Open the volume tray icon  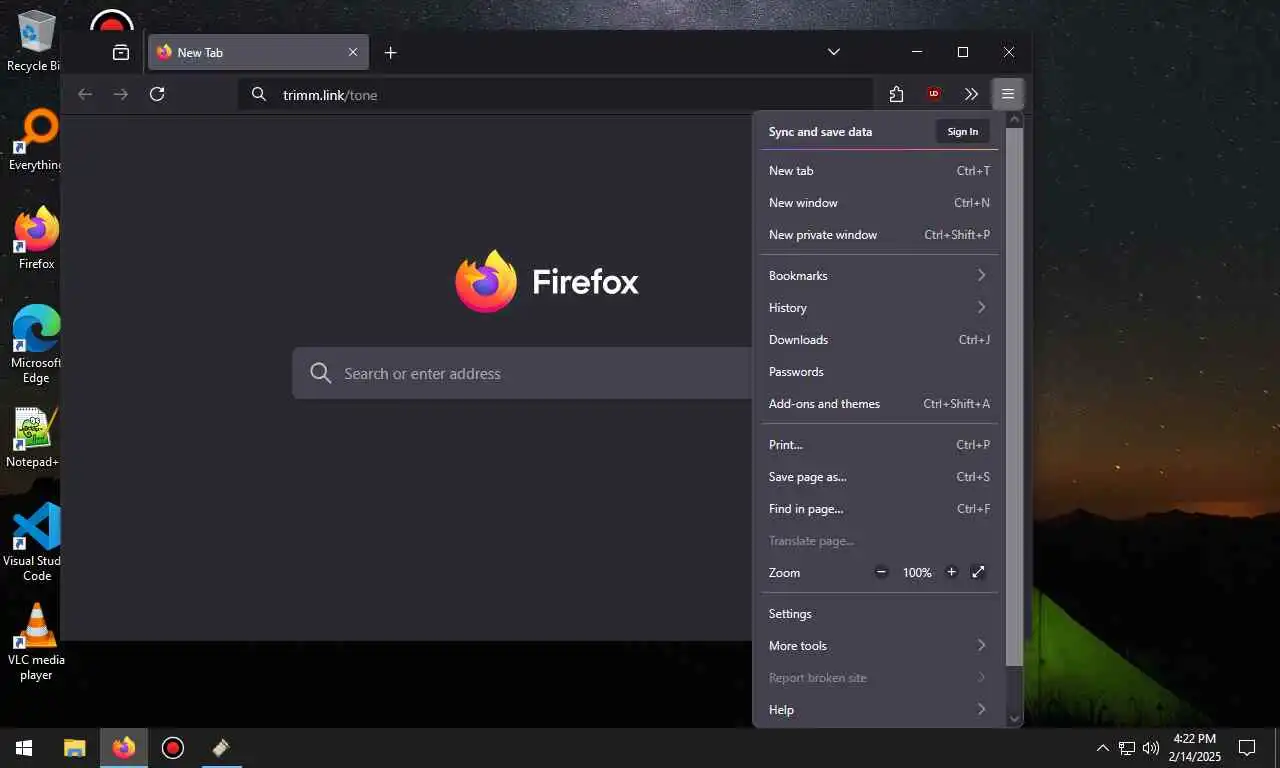1151,748
